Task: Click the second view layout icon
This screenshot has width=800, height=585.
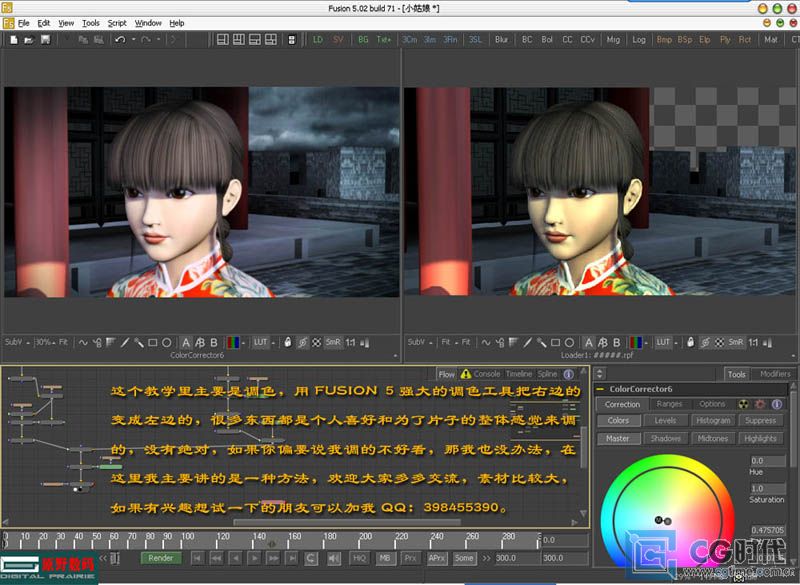Action: pos(239,40)
